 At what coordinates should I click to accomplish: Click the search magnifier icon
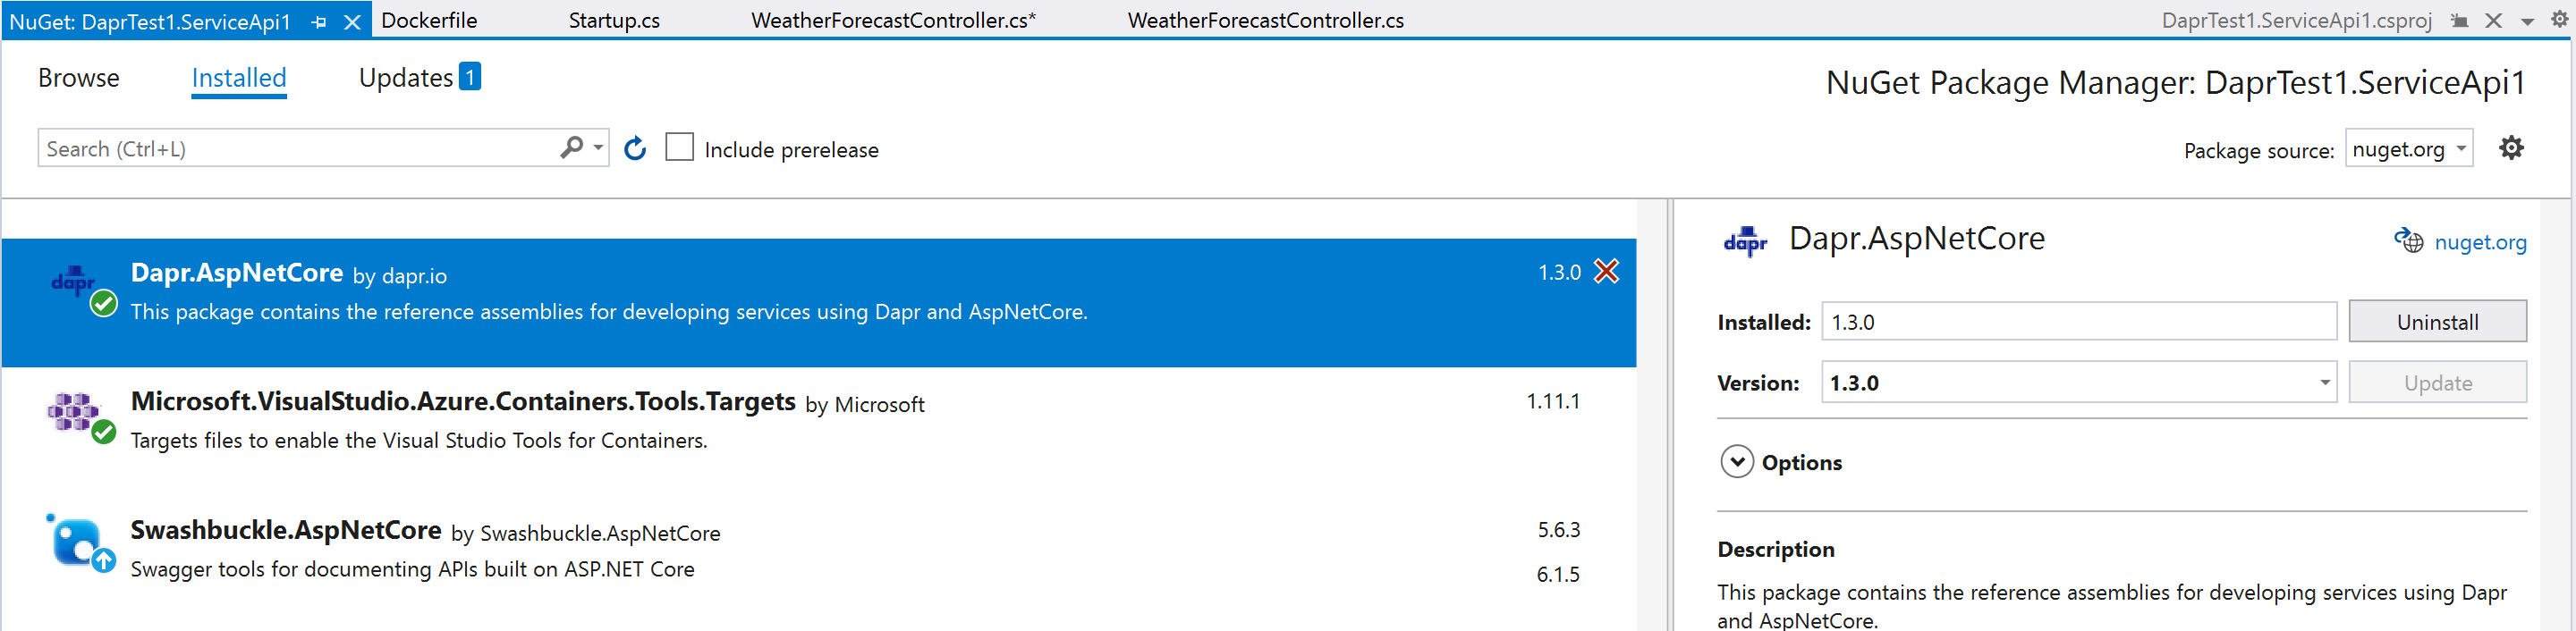[572, 148]
